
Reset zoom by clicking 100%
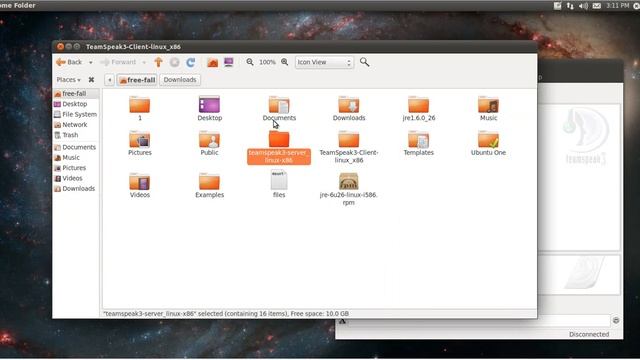click(267, 62)
